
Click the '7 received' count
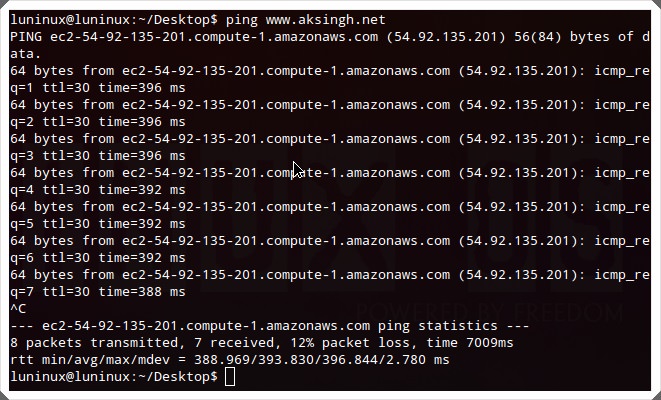click(234, 343)
